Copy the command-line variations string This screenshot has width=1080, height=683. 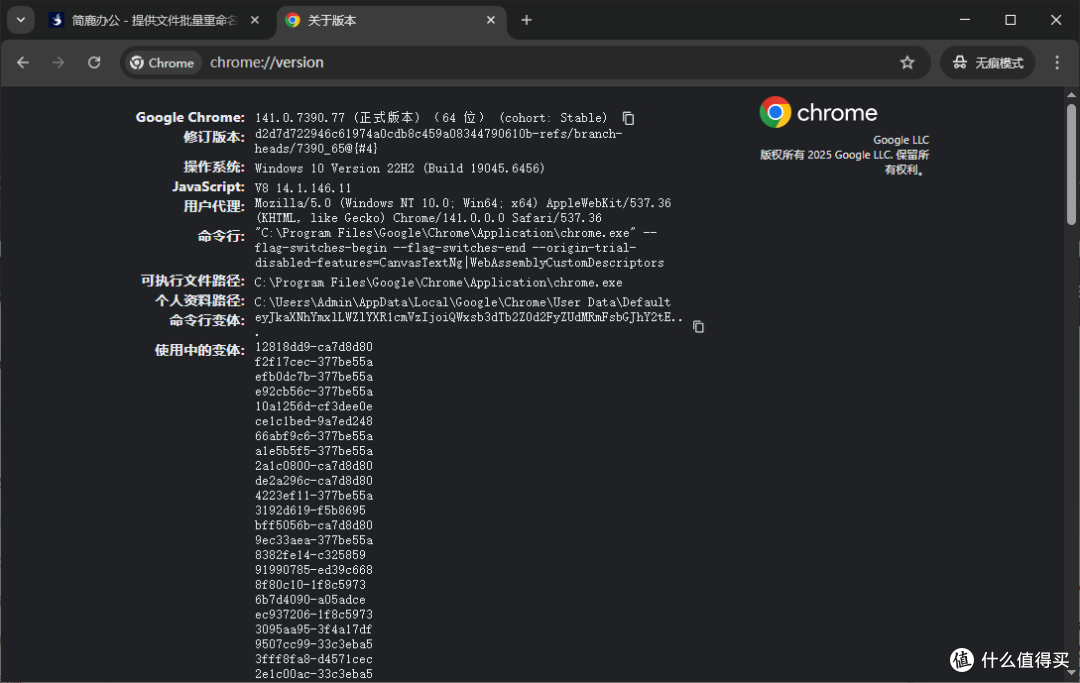pyautogui.click(x=698, y=326)
